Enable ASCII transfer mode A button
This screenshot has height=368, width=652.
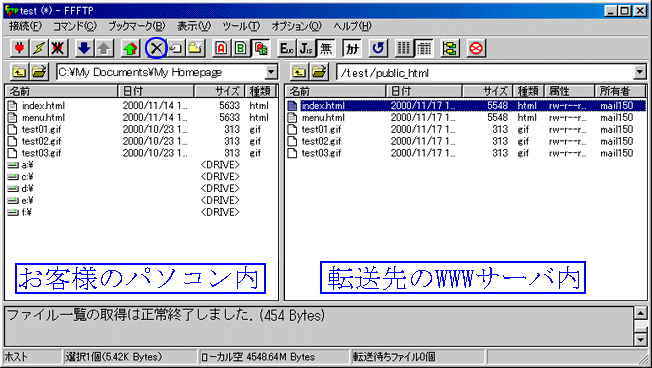point(221,48)
